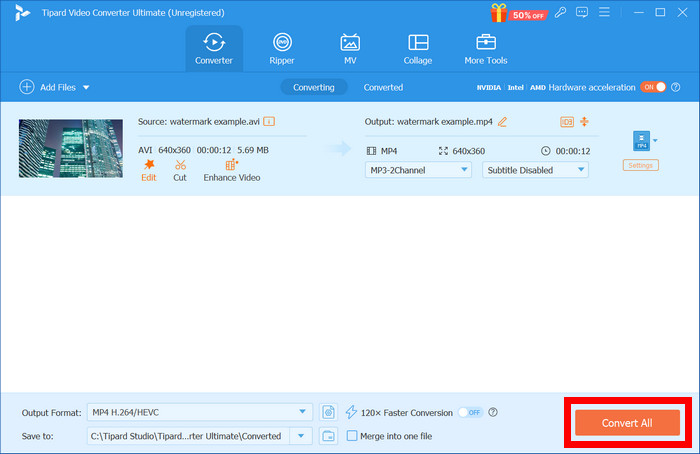The image size is (700, 454).
Task: Open the feedback chat icon
Action: [x=582, y=12]
